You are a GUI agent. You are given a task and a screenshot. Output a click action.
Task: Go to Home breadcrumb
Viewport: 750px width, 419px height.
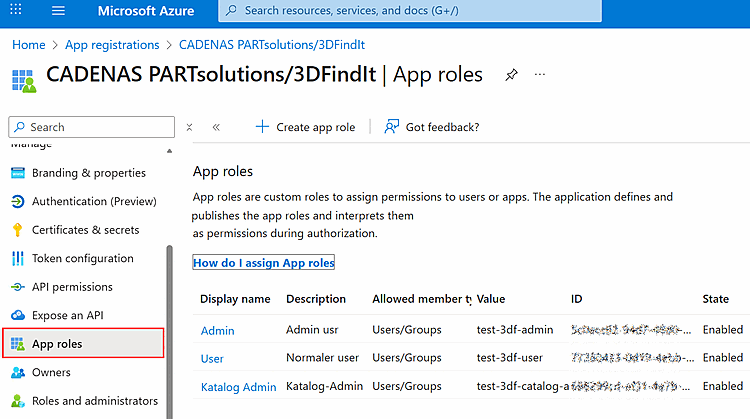pos(29,45)
